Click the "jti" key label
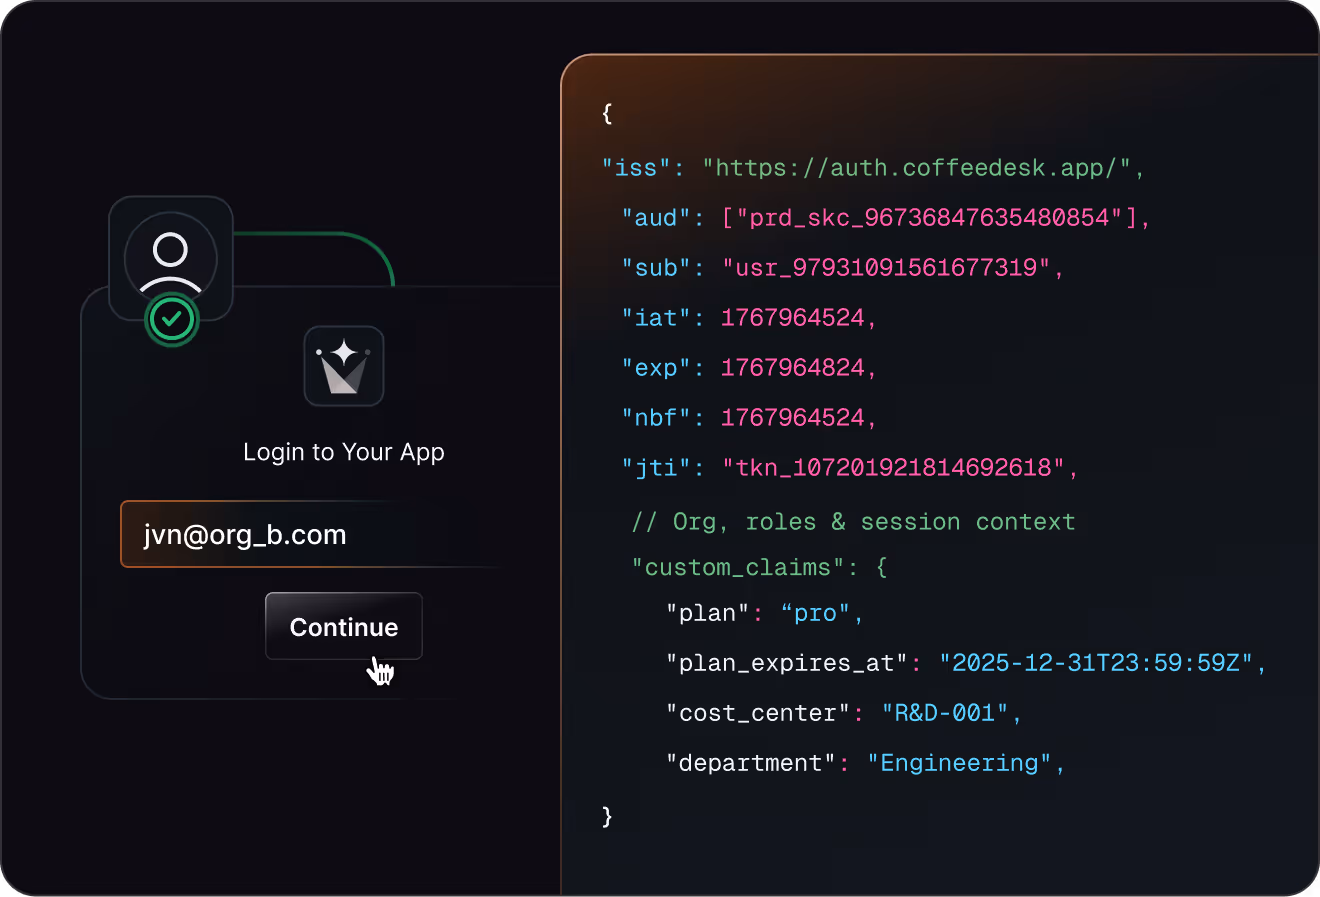The width and height of the screenshot is (1320, 897). click(x=656, y=467)
